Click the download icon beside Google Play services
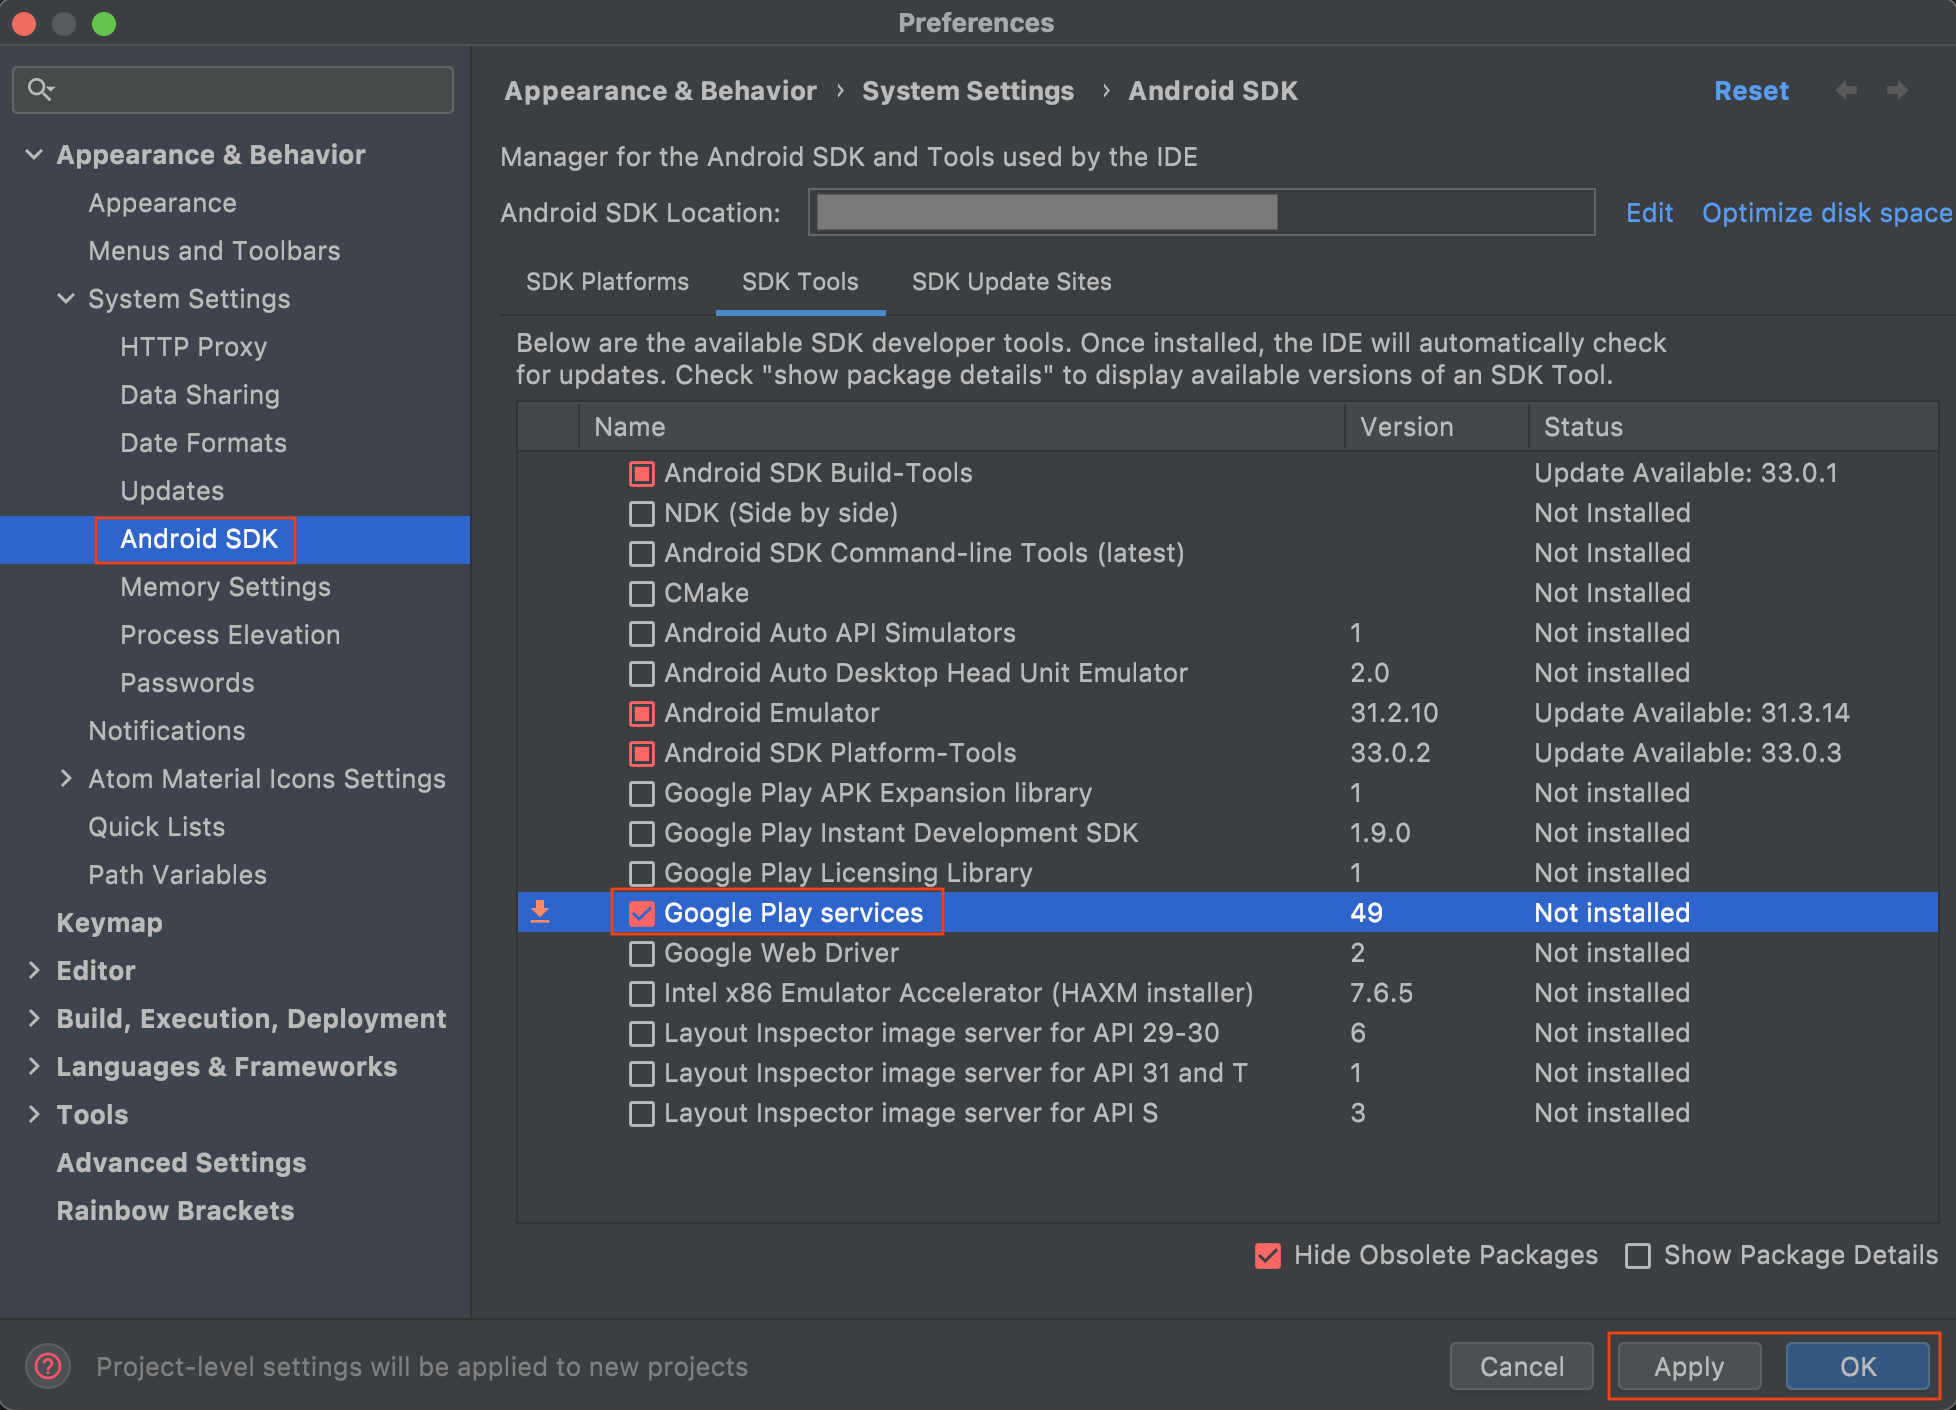The width and height of the screenshot is (1956, 1410). (540, 912)
